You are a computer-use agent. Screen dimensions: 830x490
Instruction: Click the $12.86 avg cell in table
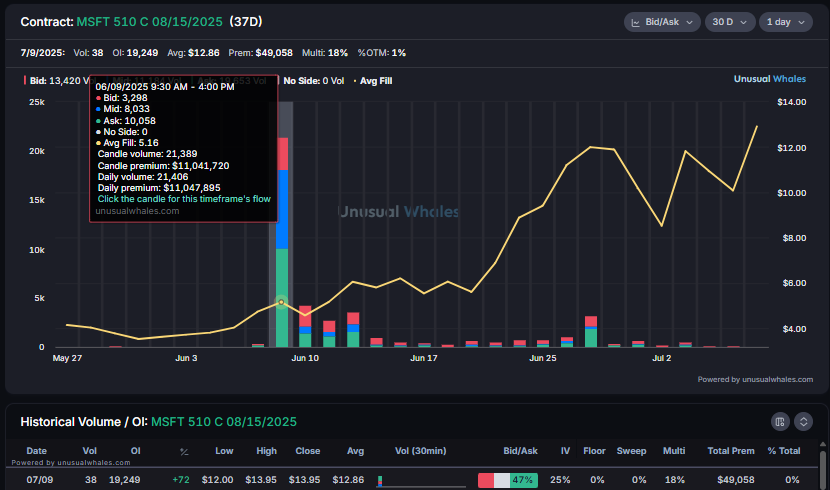click(x=348, y=480)
